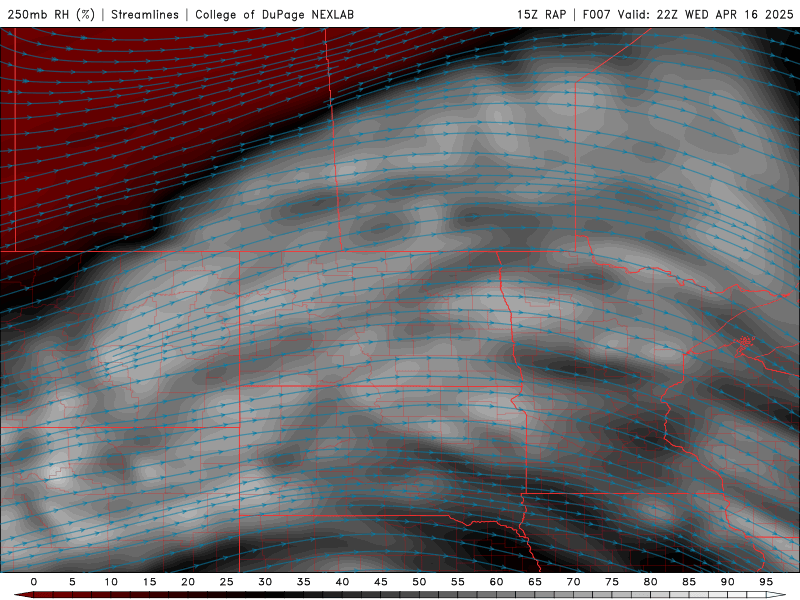Screen dimensions: 800x600
Task: Click the colorbar label 35
Action: (304, 582)
